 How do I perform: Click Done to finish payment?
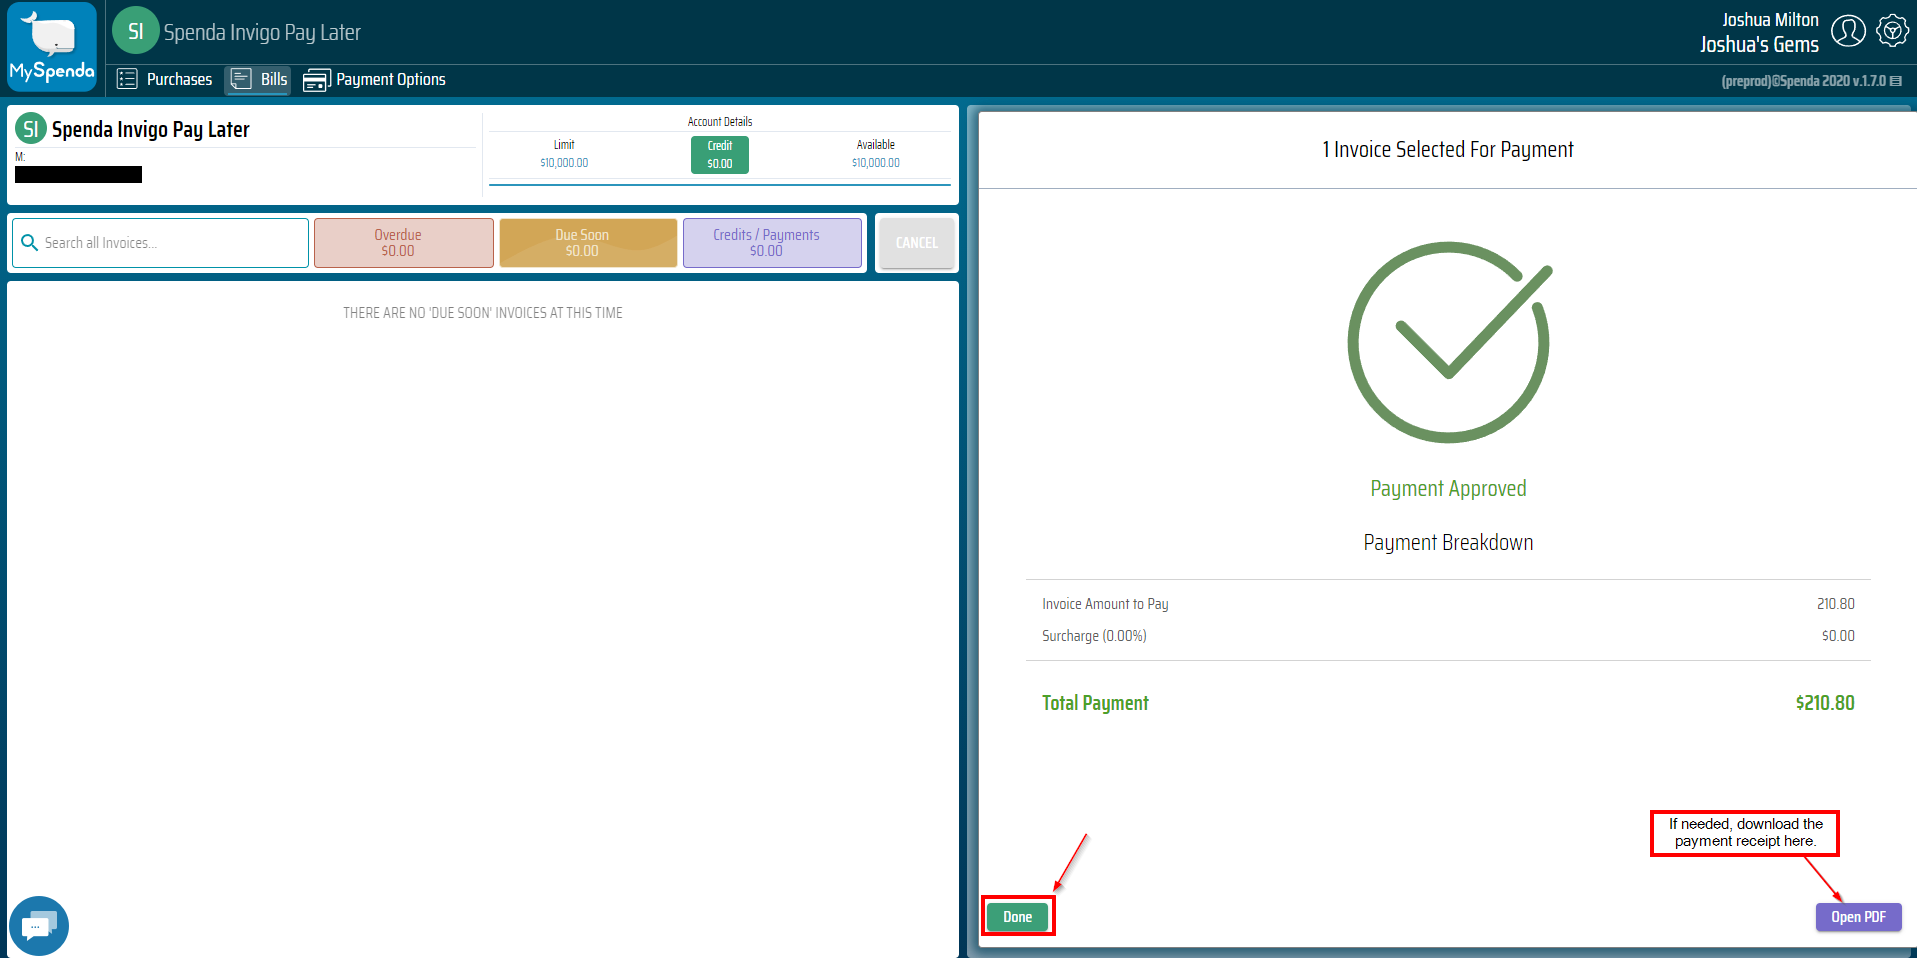coord(1017,917)
